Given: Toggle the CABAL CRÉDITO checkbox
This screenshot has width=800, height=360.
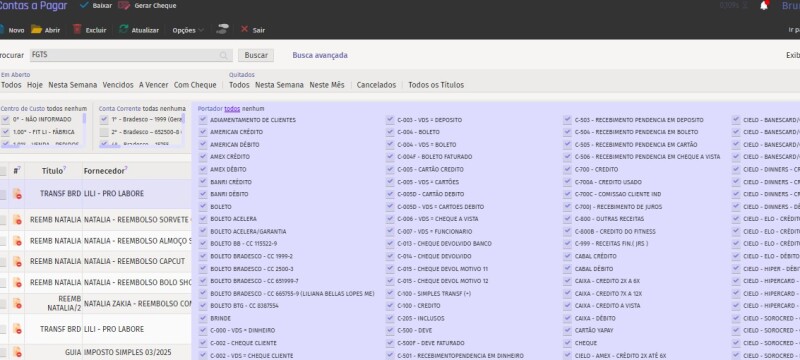Looking at the screenshot, I should (x=567, y=256).
